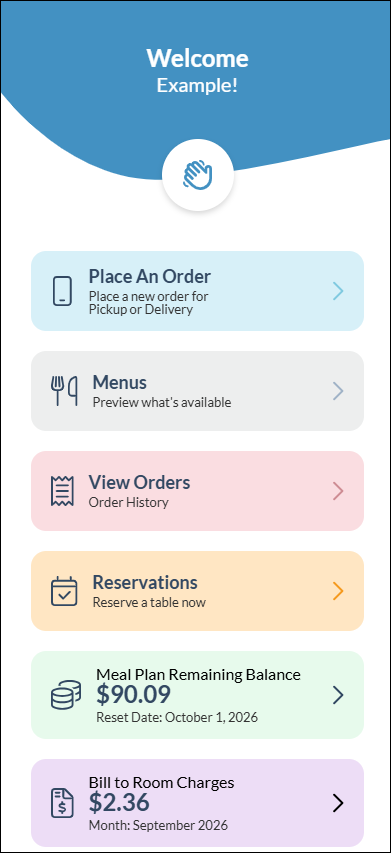
Task: Click the calendar check Reservations icon
Action: pyautogui.click(x=64, y=591)
